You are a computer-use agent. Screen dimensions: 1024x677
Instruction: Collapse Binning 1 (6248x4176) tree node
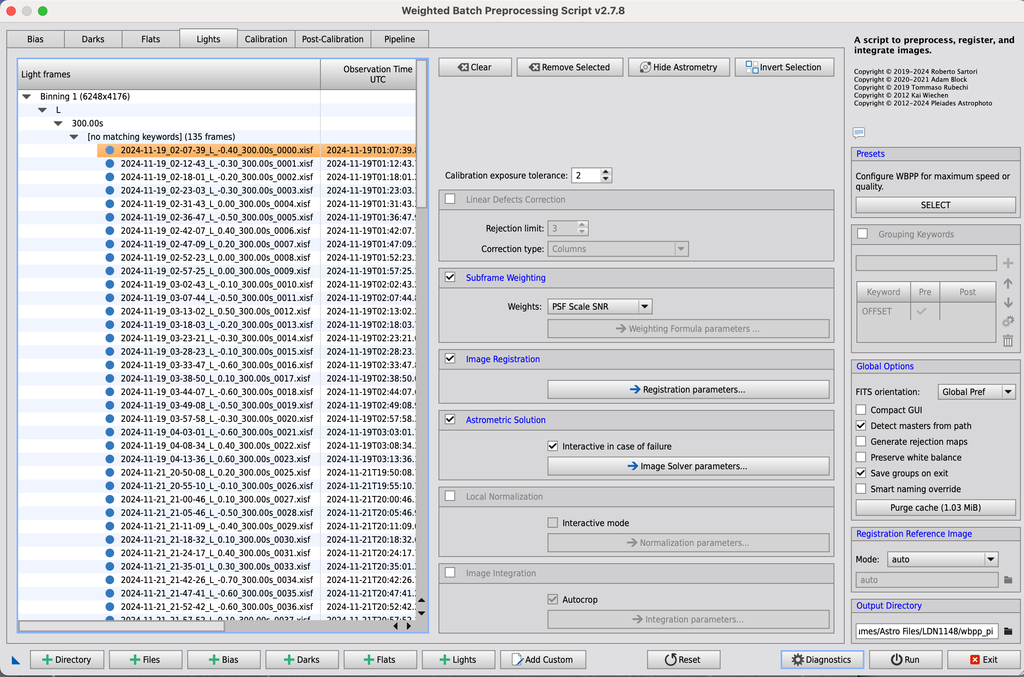27,97
